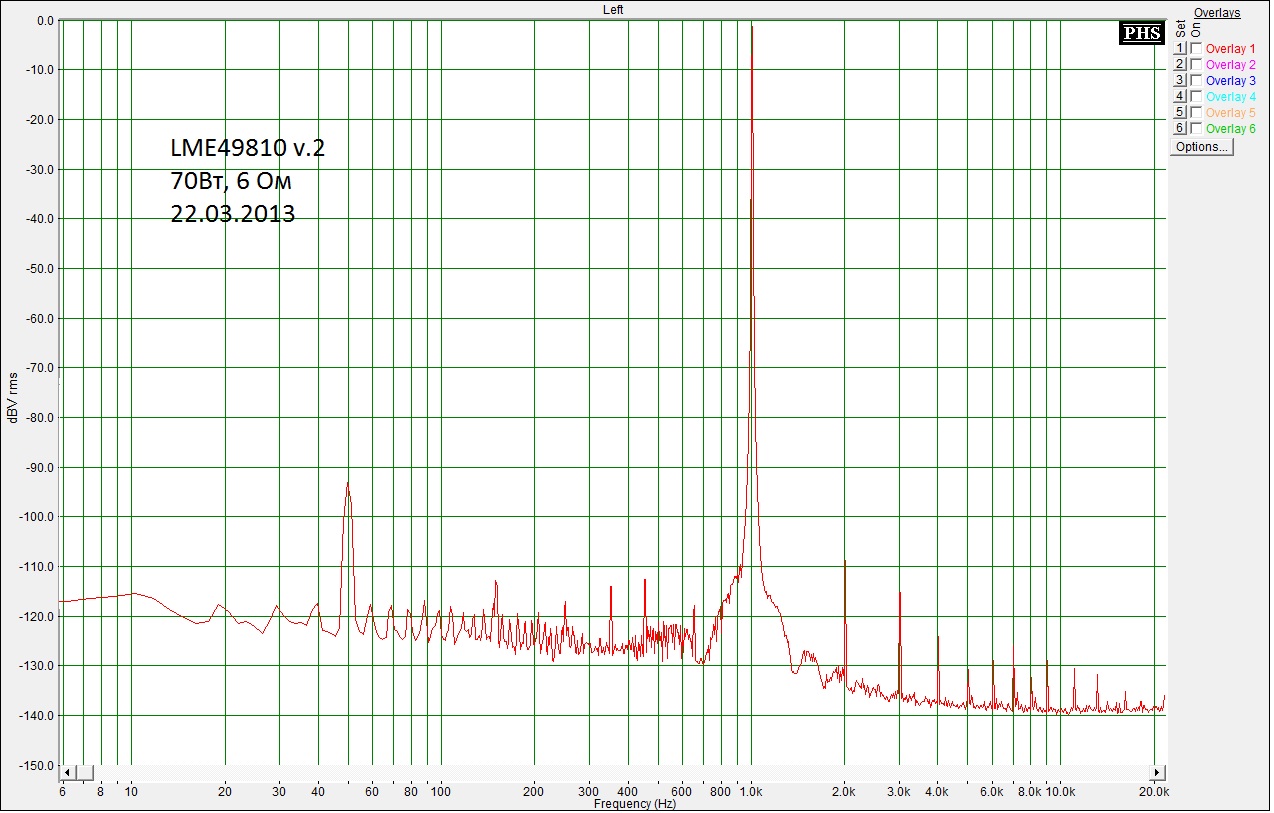Set Overlay 1 with the '1' button
The width and height of the screenshot is (1274, 813).
point(1180,49)
